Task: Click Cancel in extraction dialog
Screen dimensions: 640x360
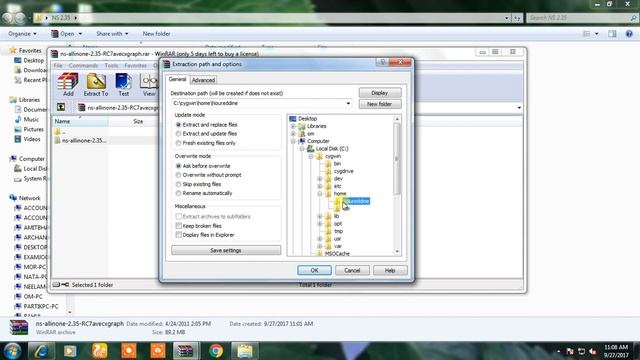Action: point(352,270)
